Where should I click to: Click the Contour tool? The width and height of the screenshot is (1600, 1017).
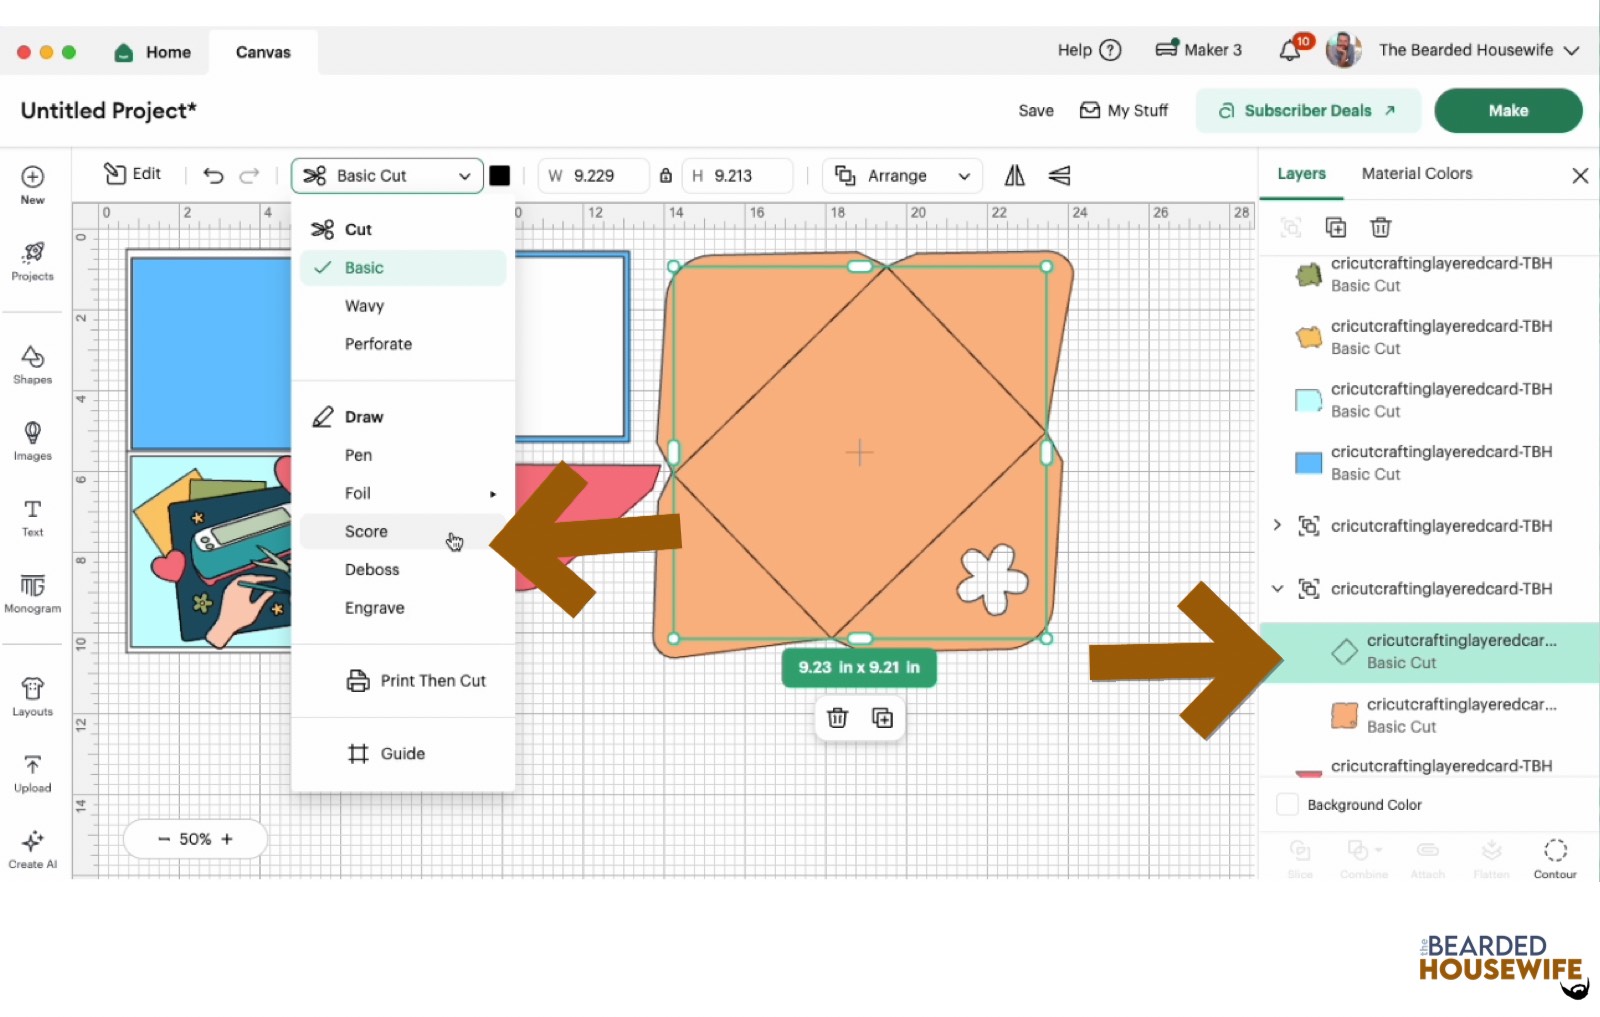coord(1554,858)
